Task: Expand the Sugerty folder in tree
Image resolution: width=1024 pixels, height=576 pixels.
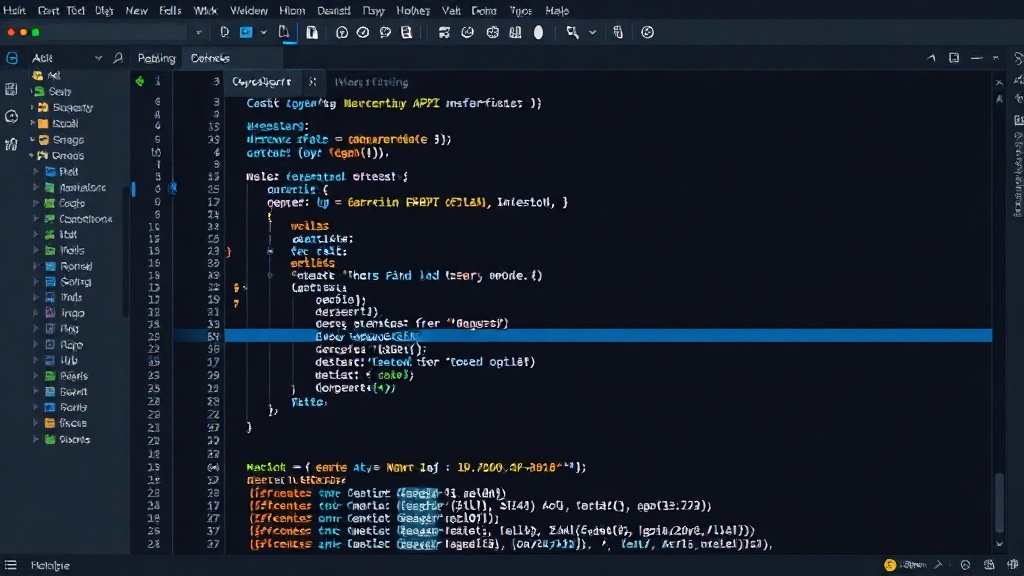Action: 32,107
